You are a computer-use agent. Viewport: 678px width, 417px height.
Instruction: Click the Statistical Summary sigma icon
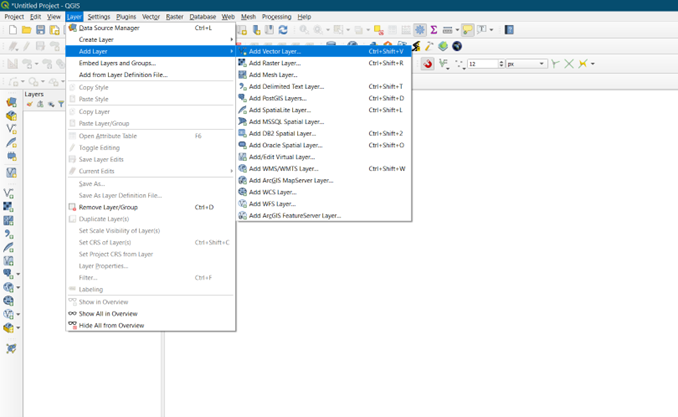(x=433, y=29)
